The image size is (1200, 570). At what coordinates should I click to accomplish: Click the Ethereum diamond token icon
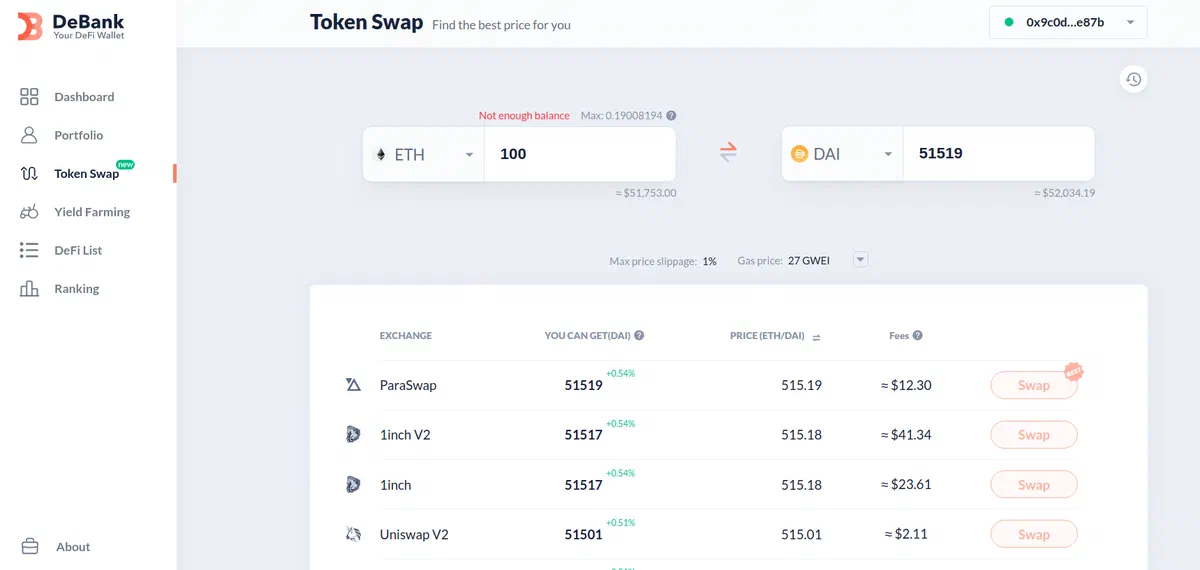coord(380,154)
